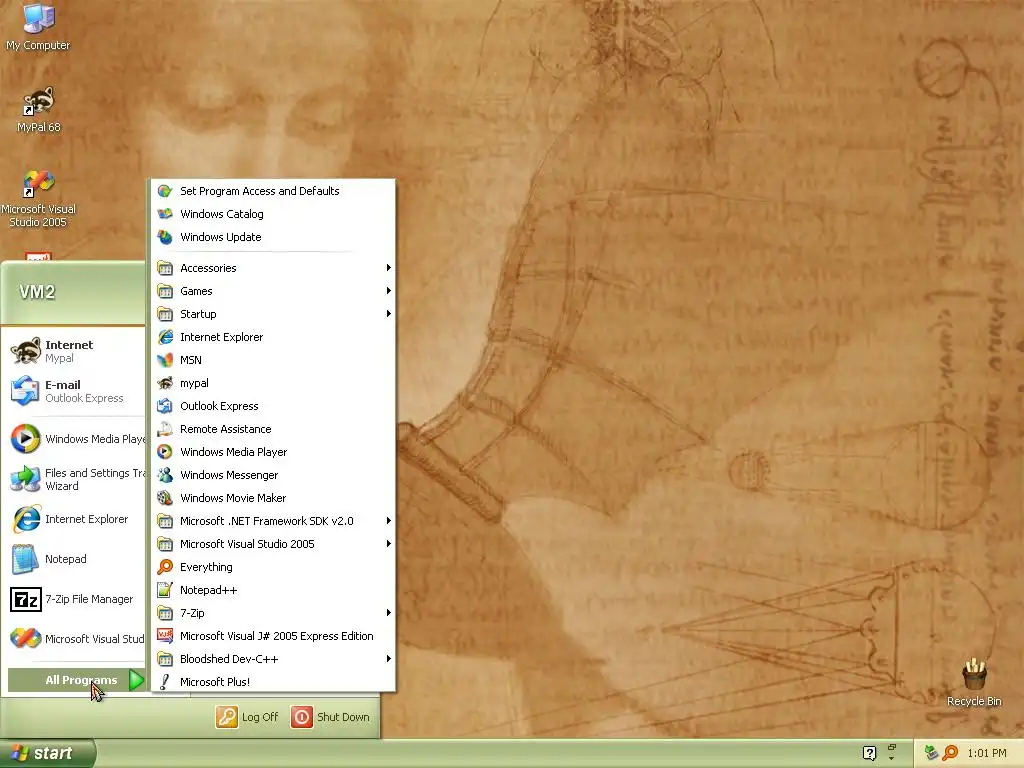Expand the Startup submenu
Image resolution: width=1024 pixels, height=768 pixels.
tap(273, 313)
